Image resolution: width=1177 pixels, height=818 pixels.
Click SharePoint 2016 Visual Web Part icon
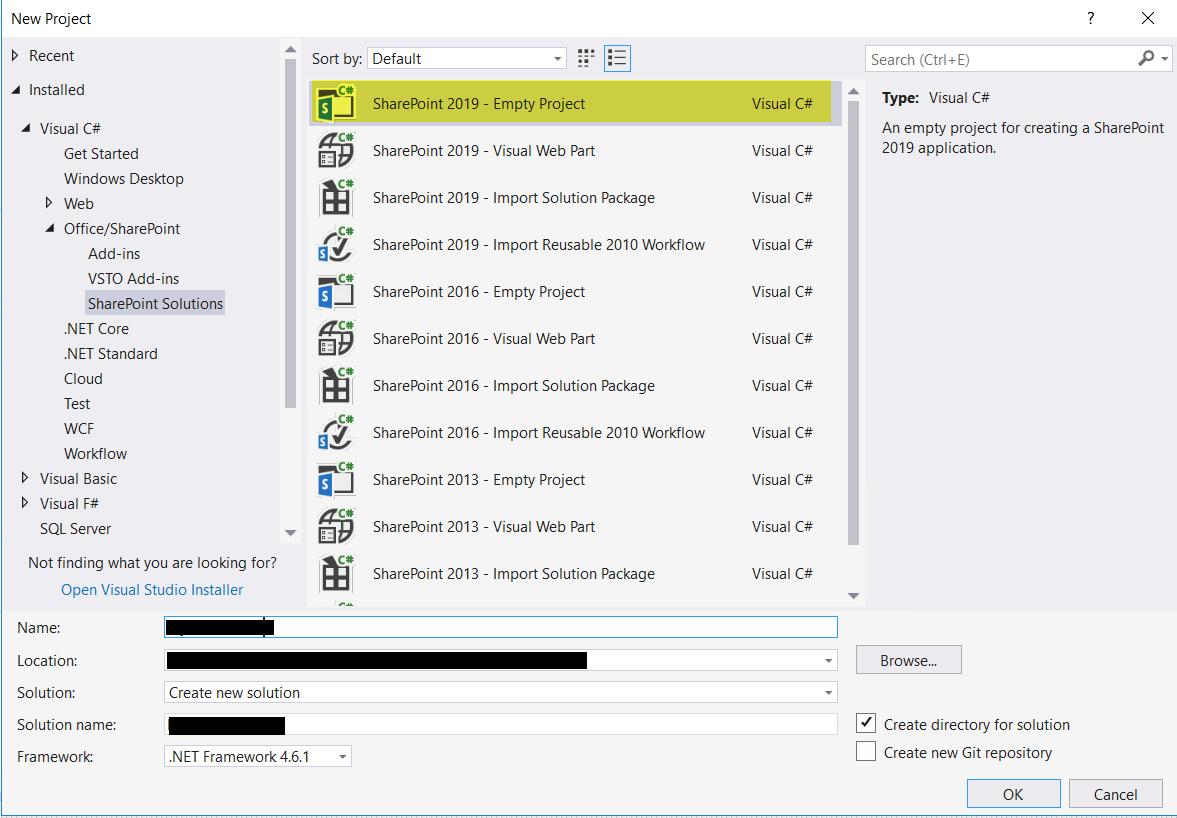[336, 338]
